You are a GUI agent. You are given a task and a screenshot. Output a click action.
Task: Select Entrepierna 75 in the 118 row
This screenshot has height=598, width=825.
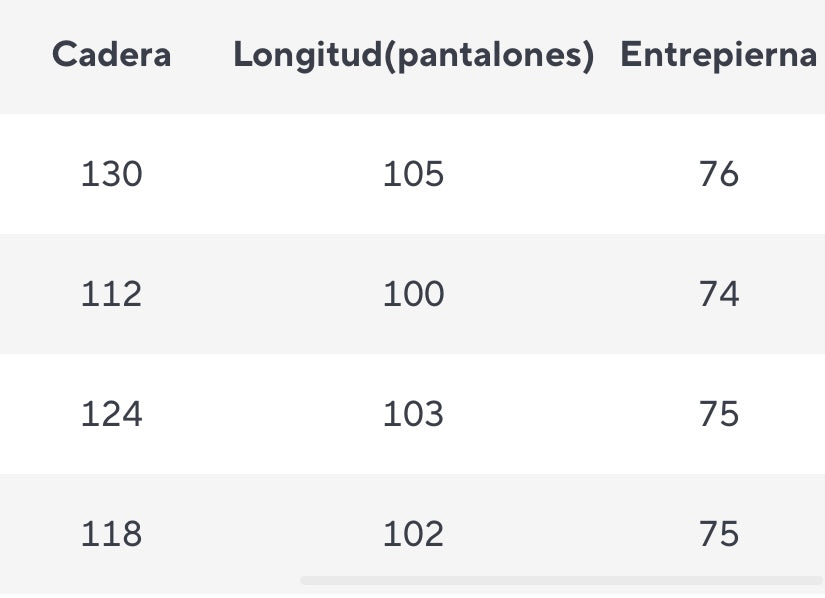click(719, 534)
